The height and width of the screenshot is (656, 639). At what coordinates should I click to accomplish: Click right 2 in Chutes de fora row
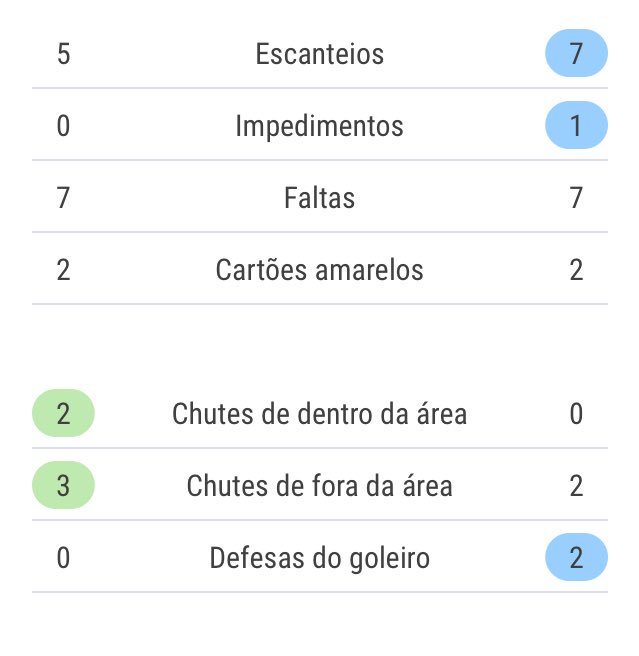[576, 486]
